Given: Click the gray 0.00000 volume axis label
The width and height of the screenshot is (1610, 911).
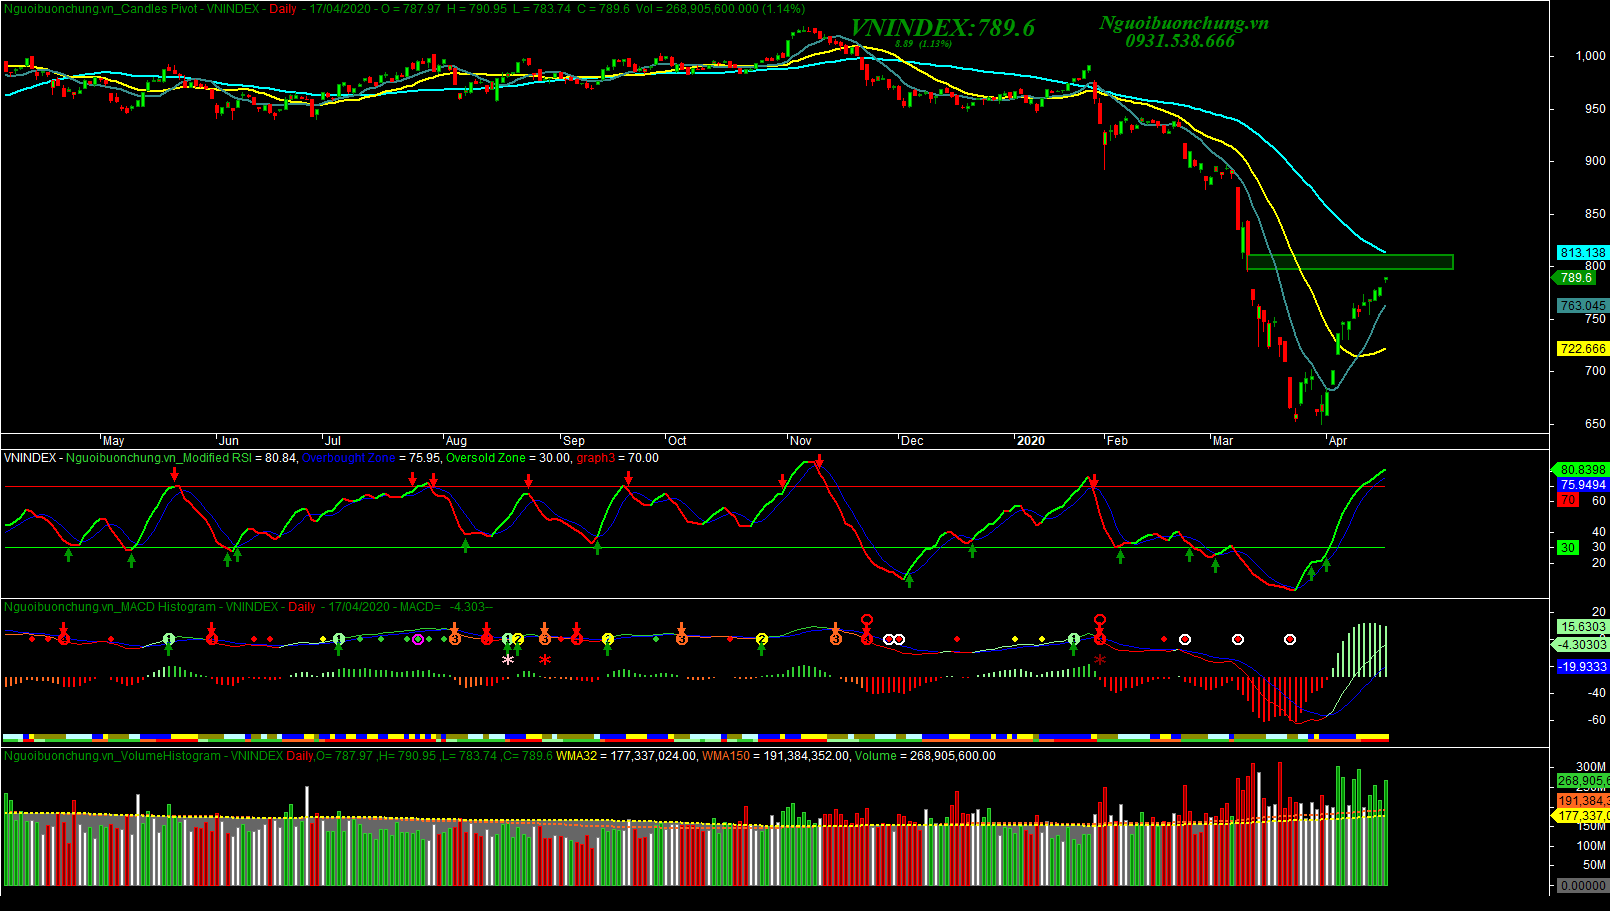Looking at the screenshot, I should coord(1582,886).
